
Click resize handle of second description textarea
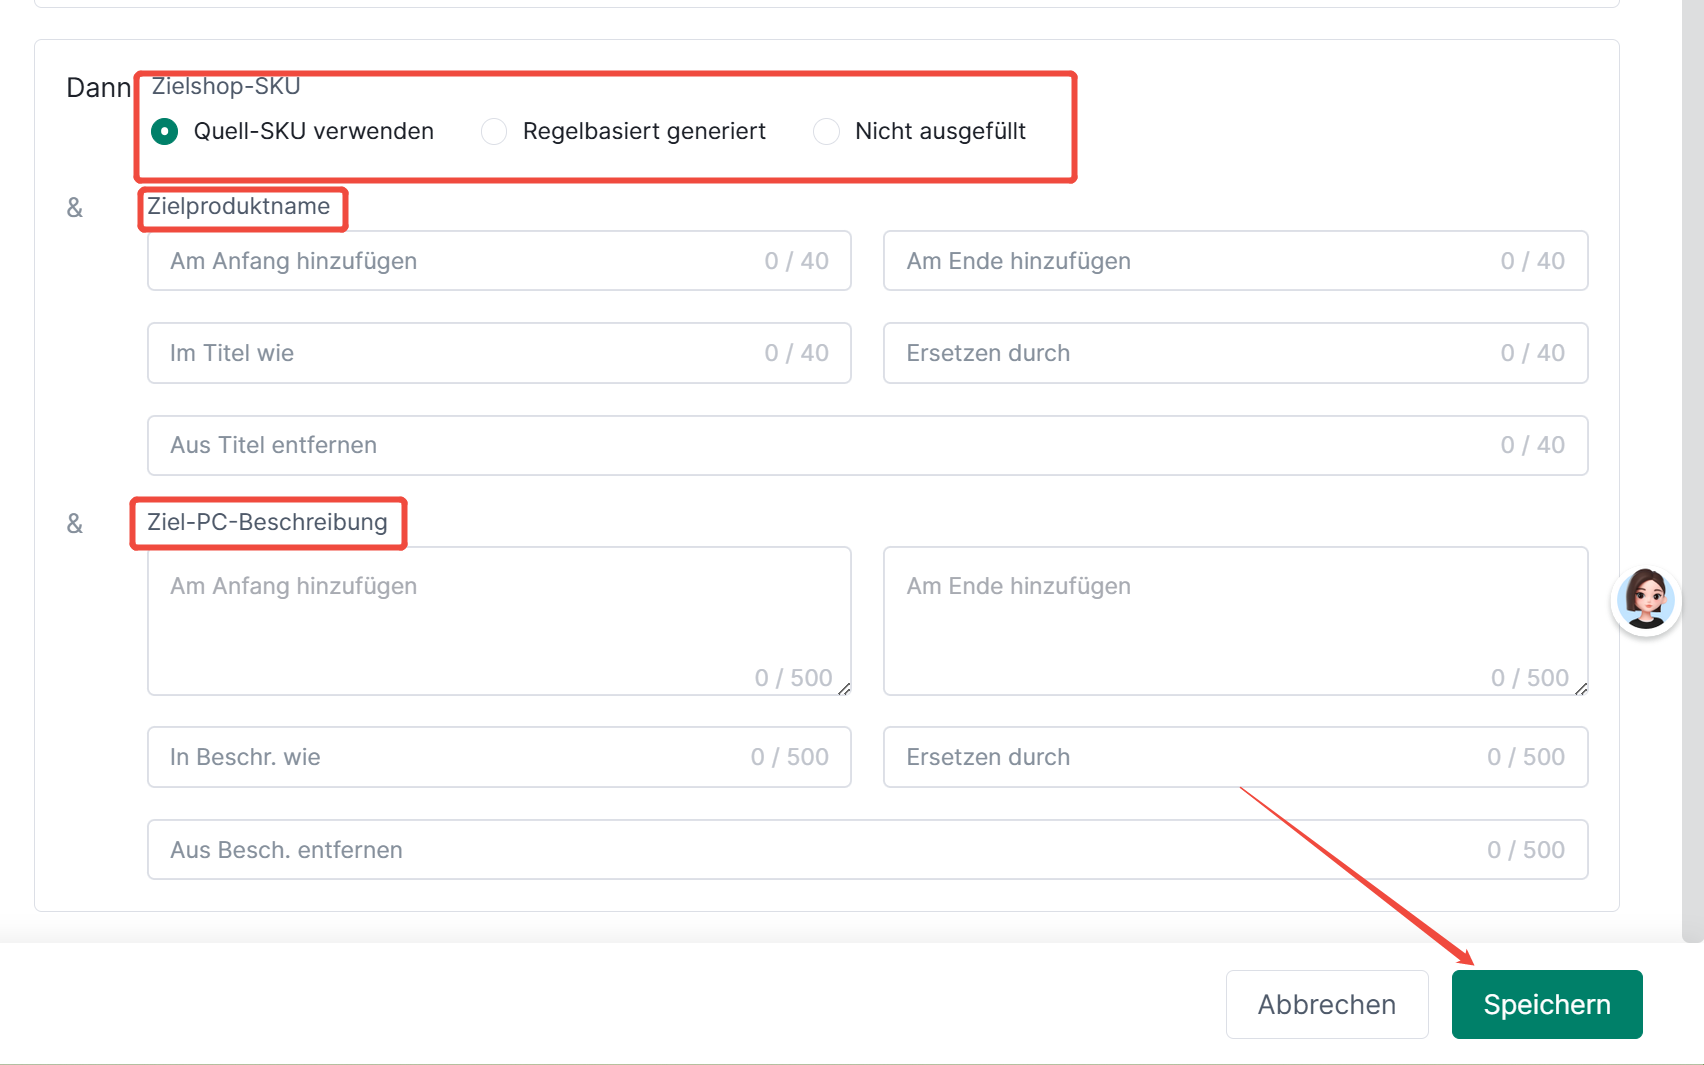tap(1581, 688)
